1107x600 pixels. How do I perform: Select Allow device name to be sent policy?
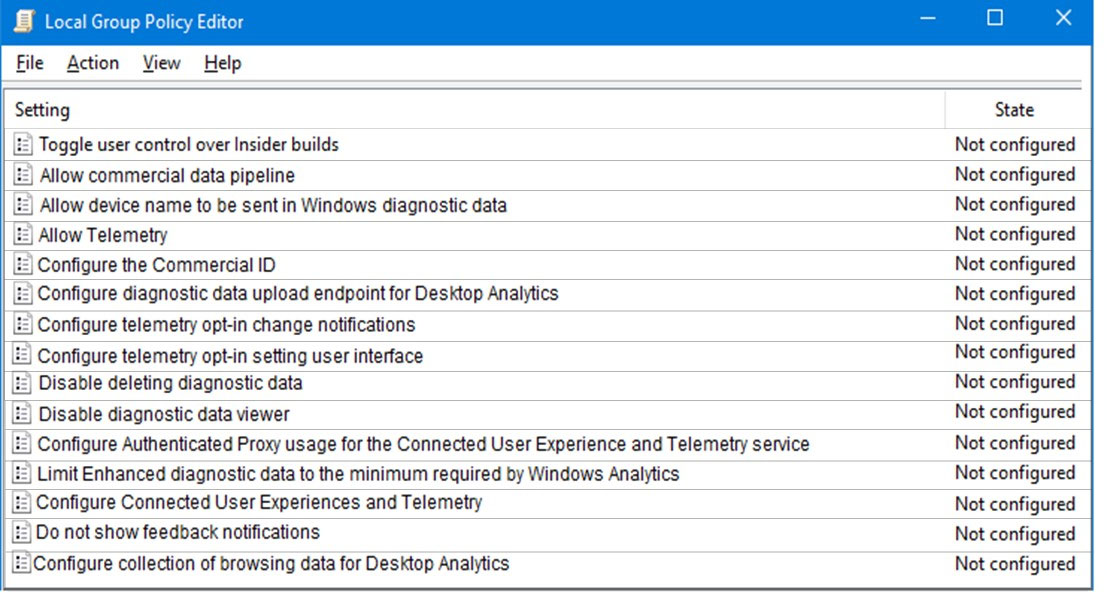(273, 205)
